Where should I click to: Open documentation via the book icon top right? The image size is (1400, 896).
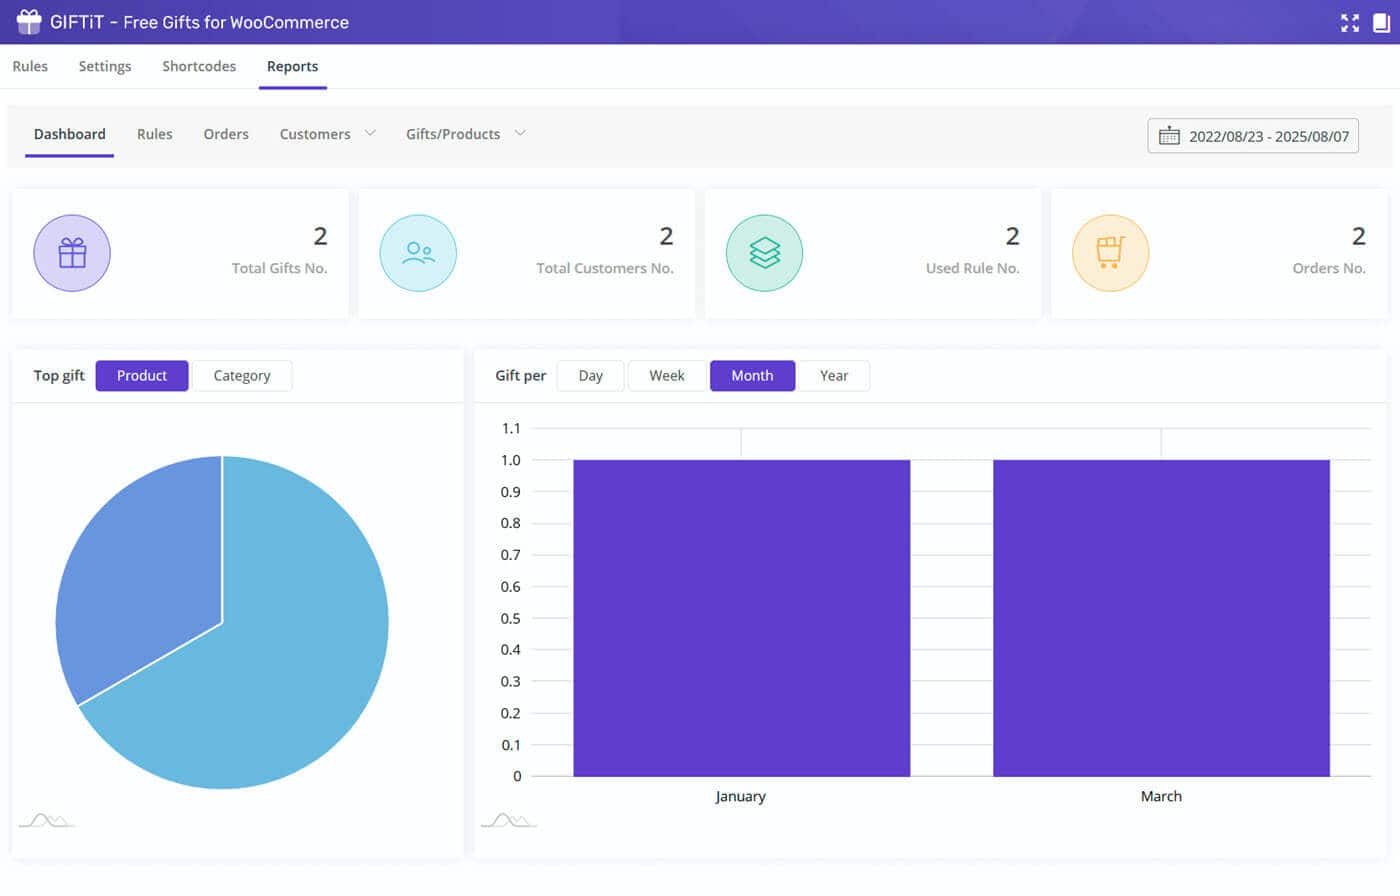1383,22
